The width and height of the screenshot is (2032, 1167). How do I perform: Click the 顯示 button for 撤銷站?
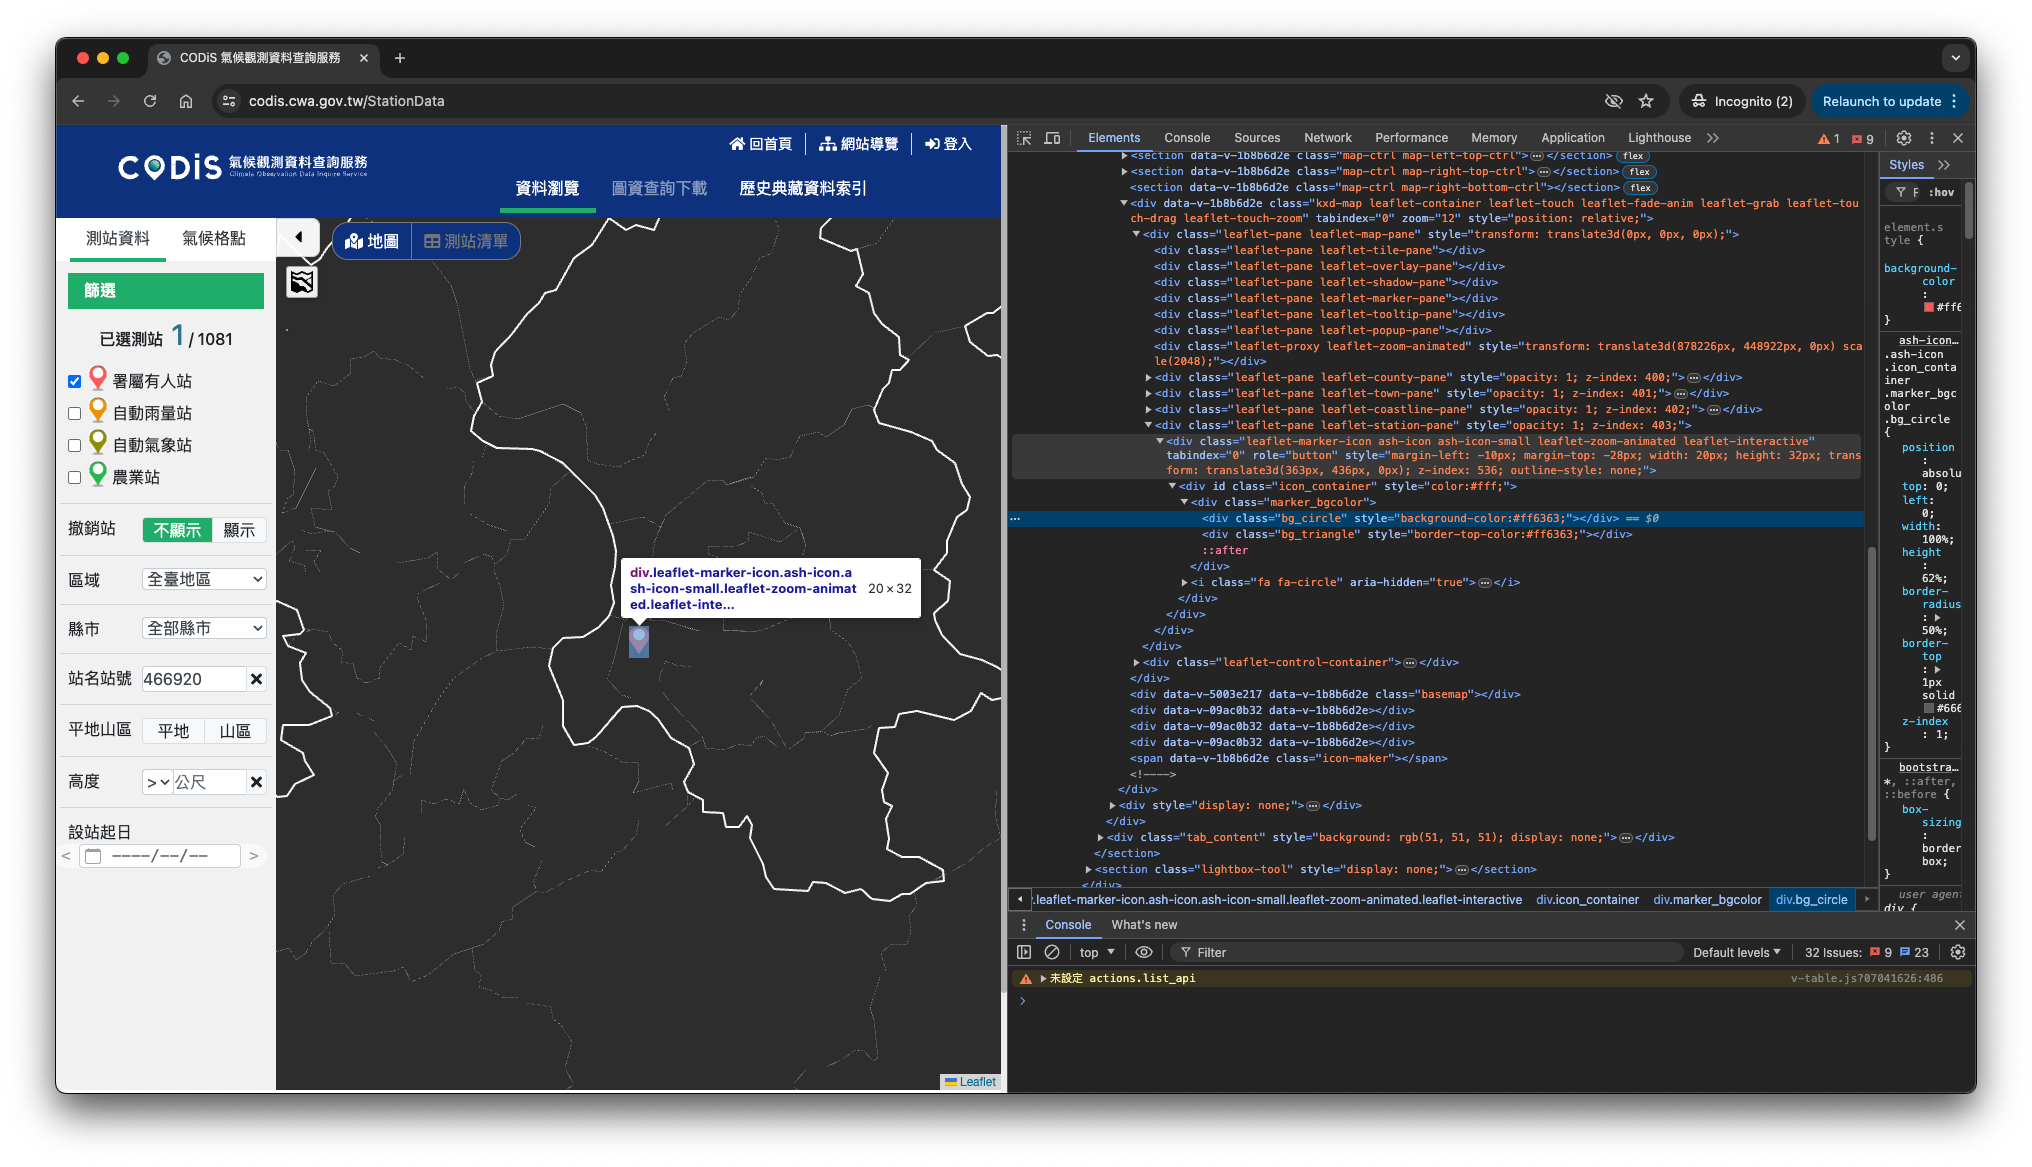239,530
